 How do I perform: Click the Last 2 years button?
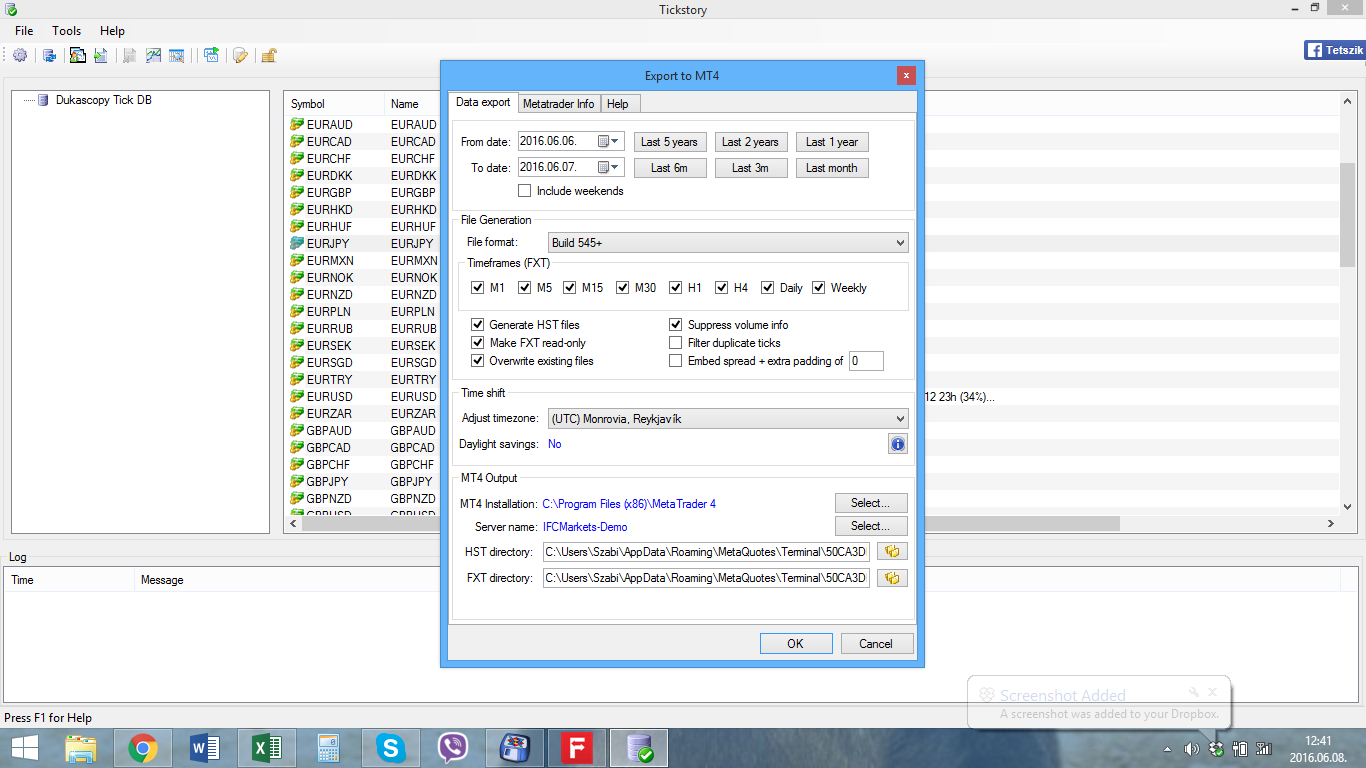750,142
